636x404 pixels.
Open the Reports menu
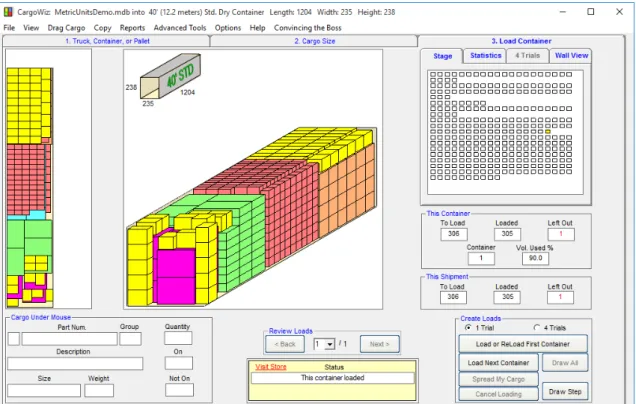132,28
